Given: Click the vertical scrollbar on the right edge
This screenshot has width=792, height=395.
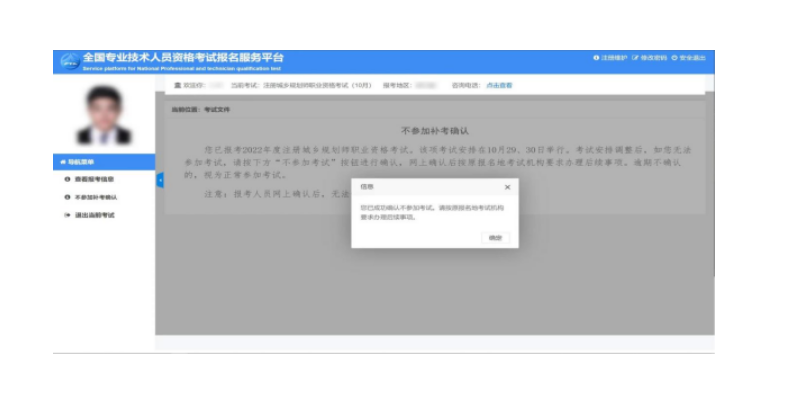Looking at the screenshot, I should [x=714, y=184].
